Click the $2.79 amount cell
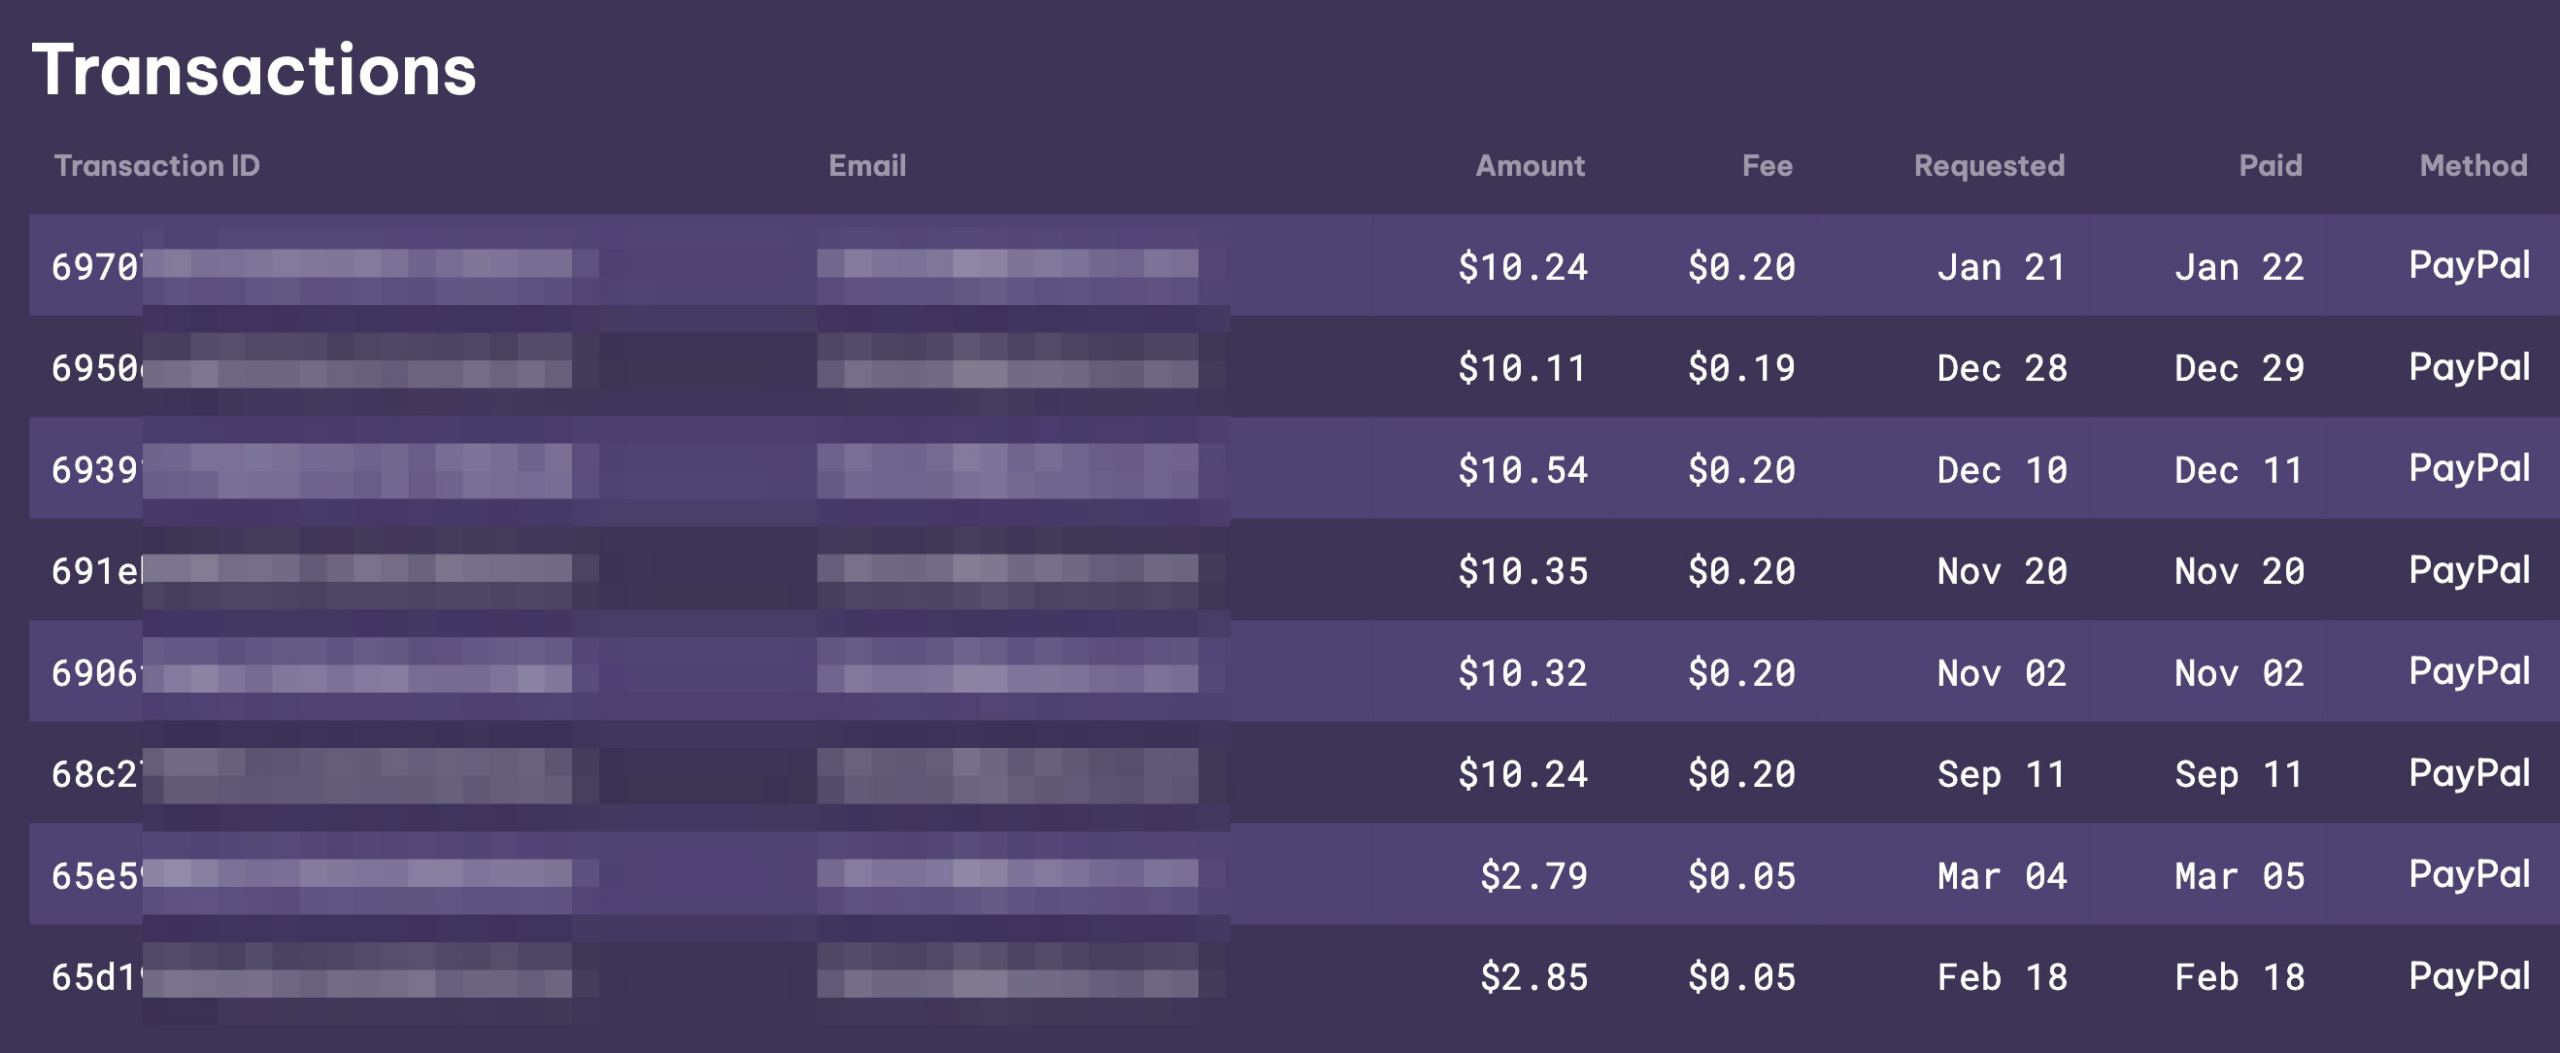Screen dimensions: 2560x1053 1533,876
